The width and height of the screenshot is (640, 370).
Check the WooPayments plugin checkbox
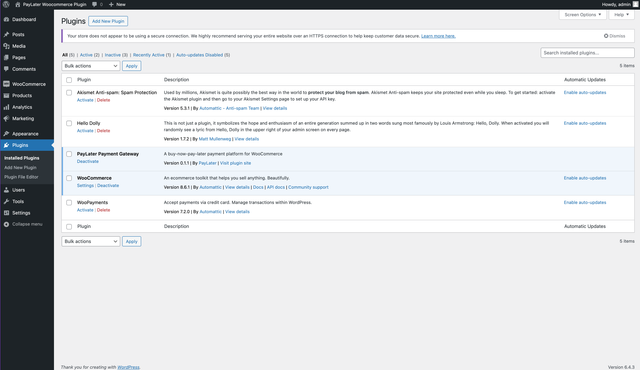[69, 203]
